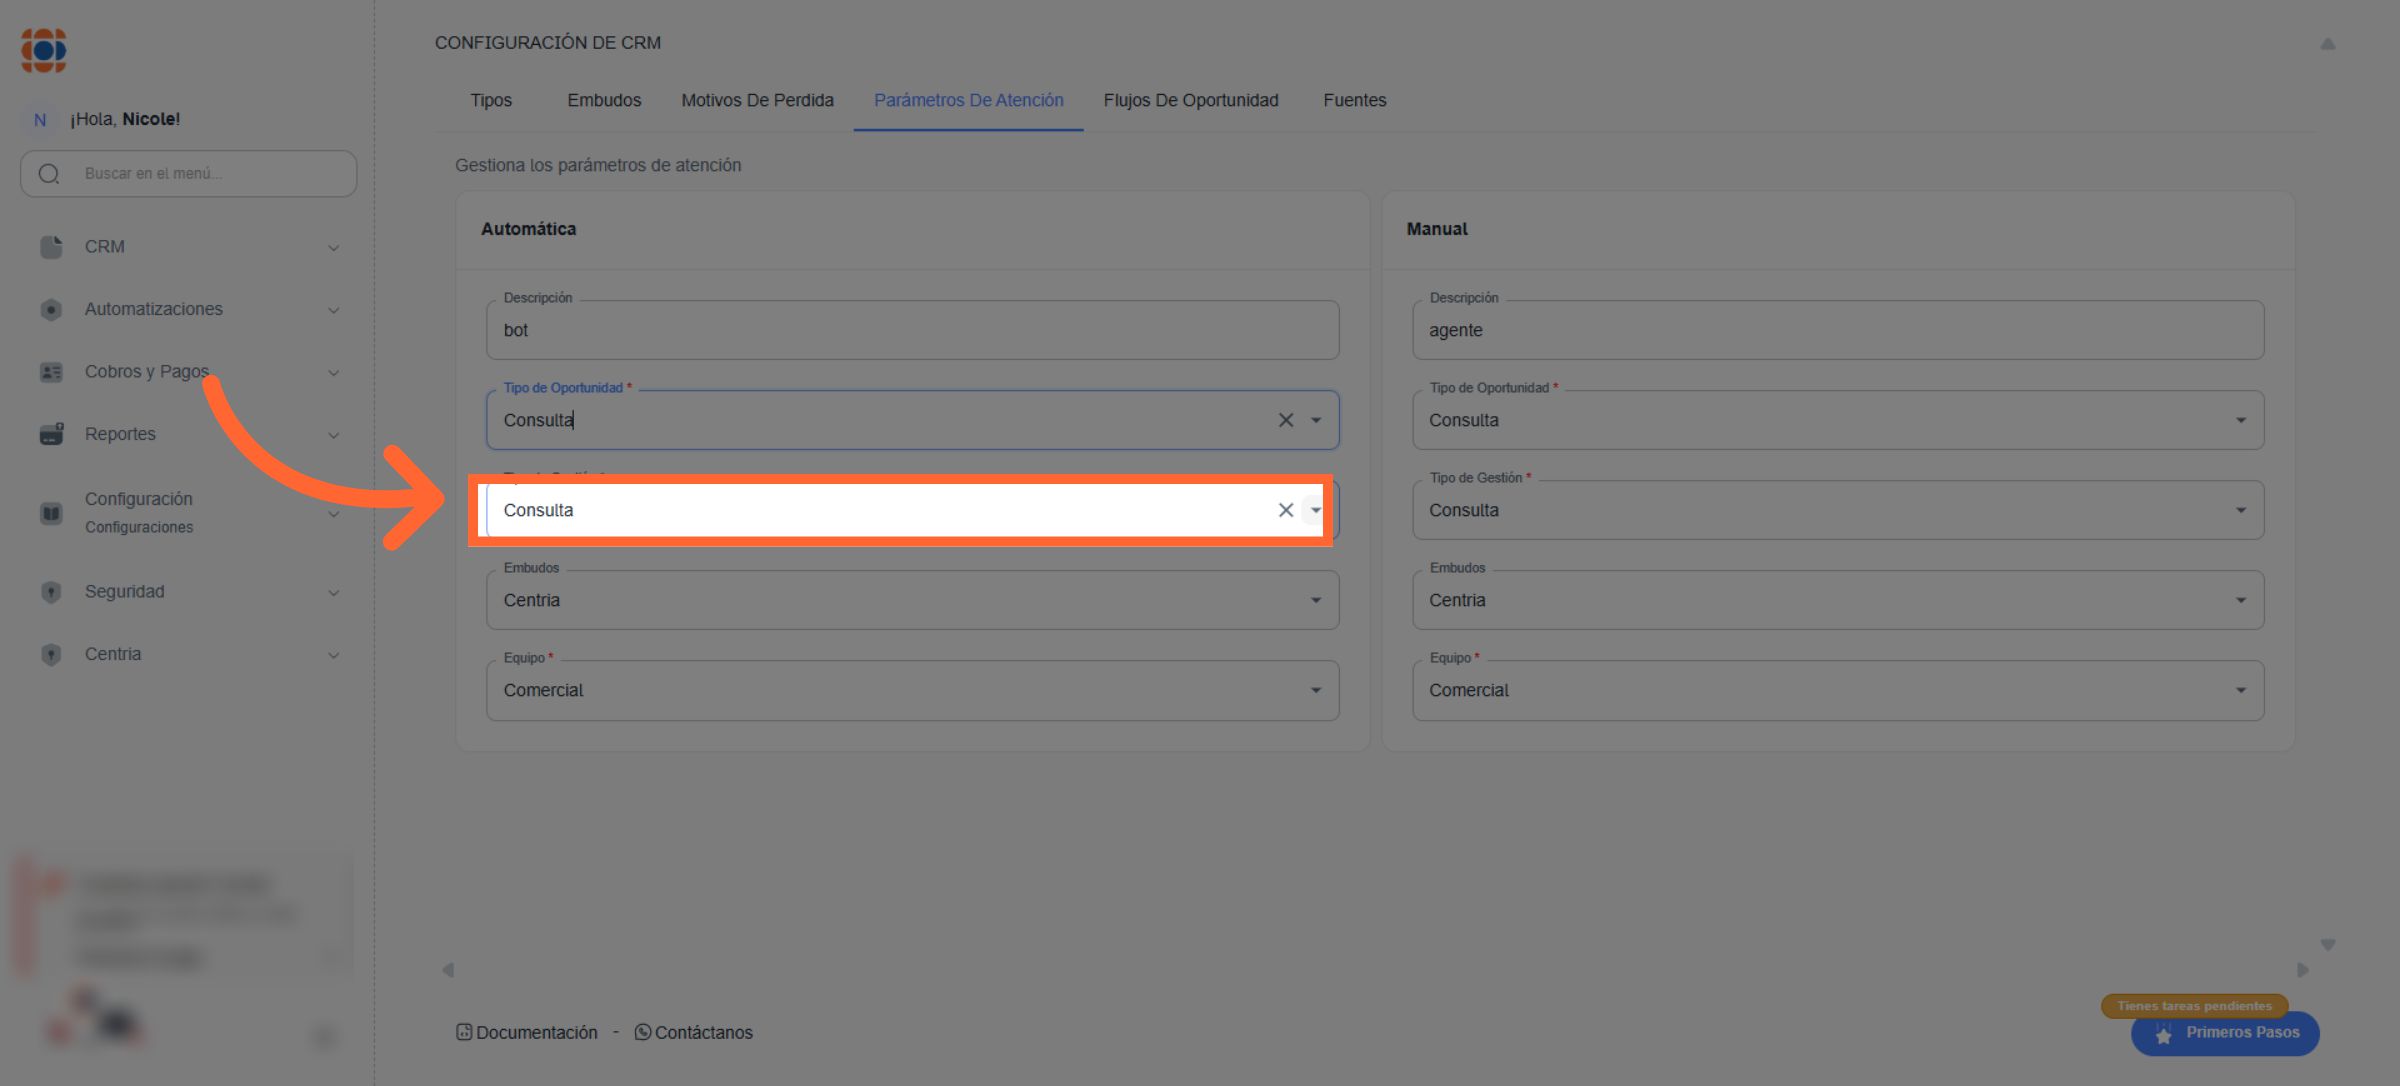Image resolution: width=2400 pixels, height=1086 pixels.
Task: Expand the Configuración menu section
Action: pyautogui.click(x=333, y=513)
